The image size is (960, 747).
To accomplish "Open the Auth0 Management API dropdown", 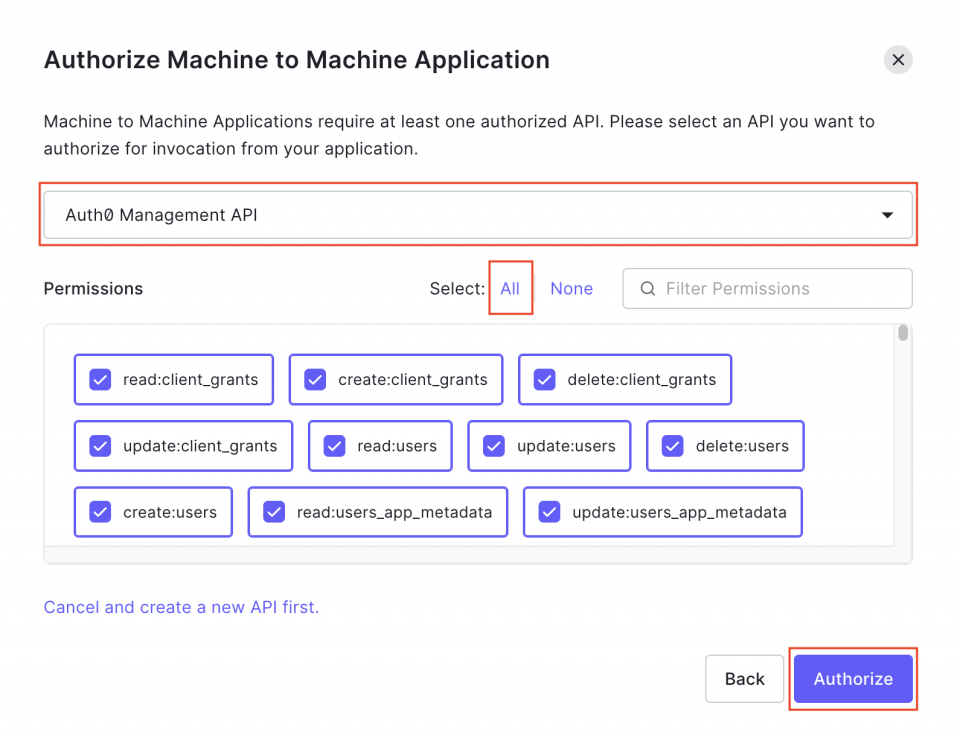I will tap(478, 215).
